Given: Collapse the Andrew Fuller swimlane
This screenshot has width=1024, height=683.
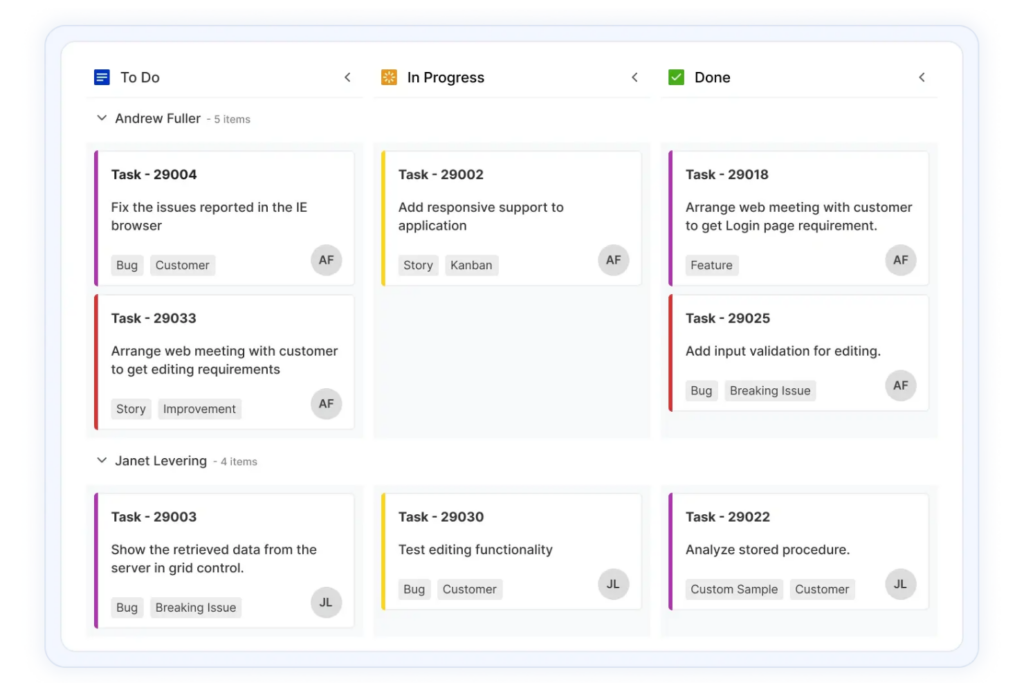Looking at the screenshot, I should pos(102,118).
